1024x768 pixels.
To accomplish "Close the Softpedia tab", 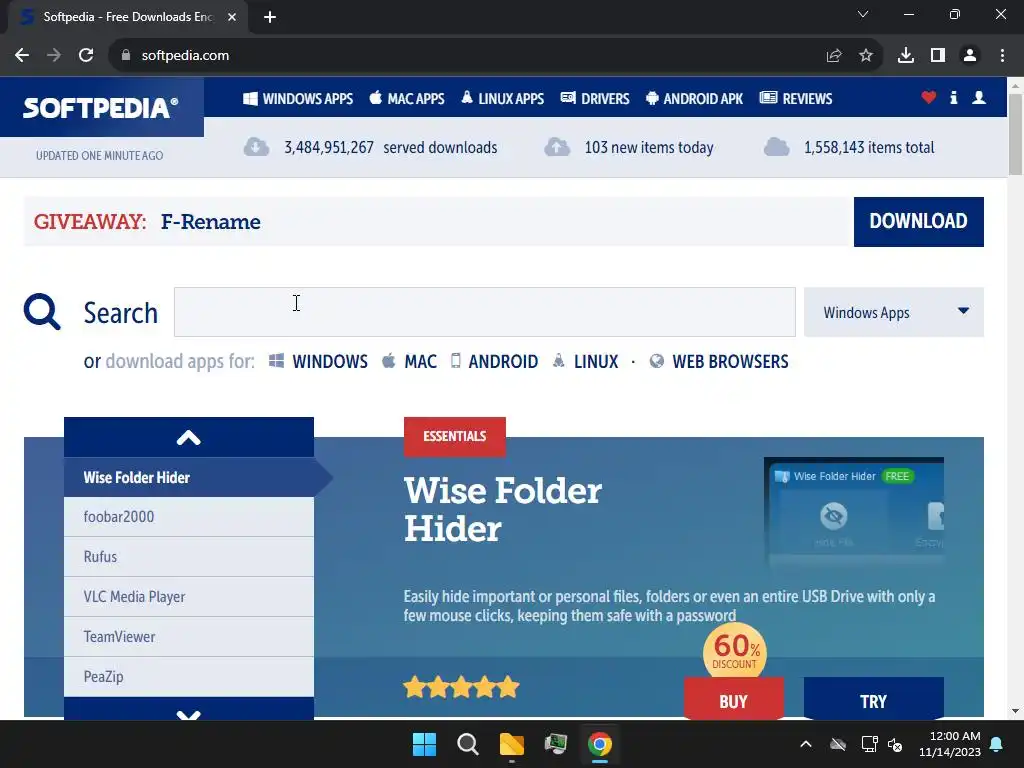I will tap(232, 17).
